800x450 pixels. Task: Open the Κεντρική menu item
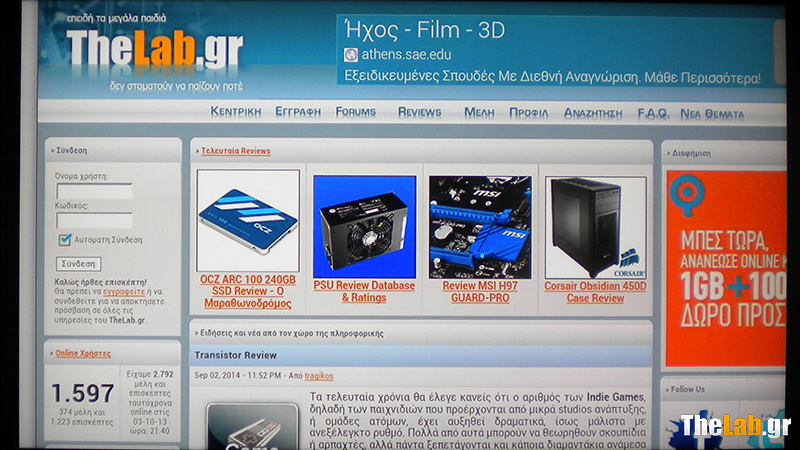pos(236,112)
